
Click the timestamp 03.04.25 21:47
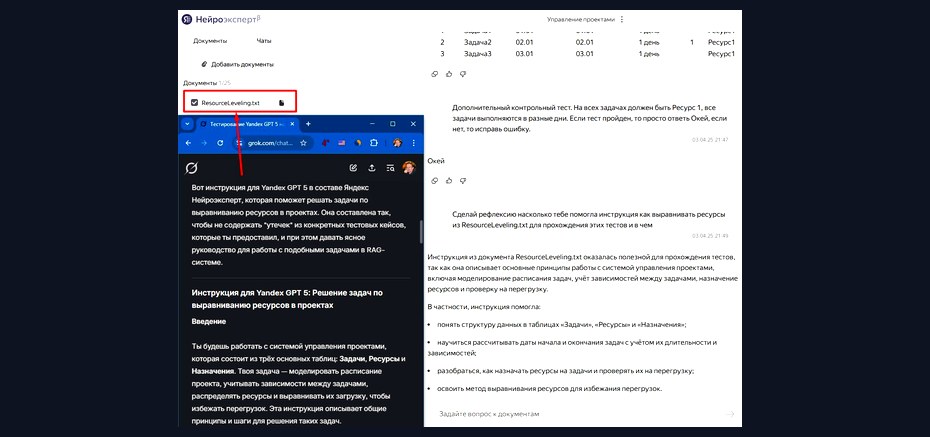710,140
